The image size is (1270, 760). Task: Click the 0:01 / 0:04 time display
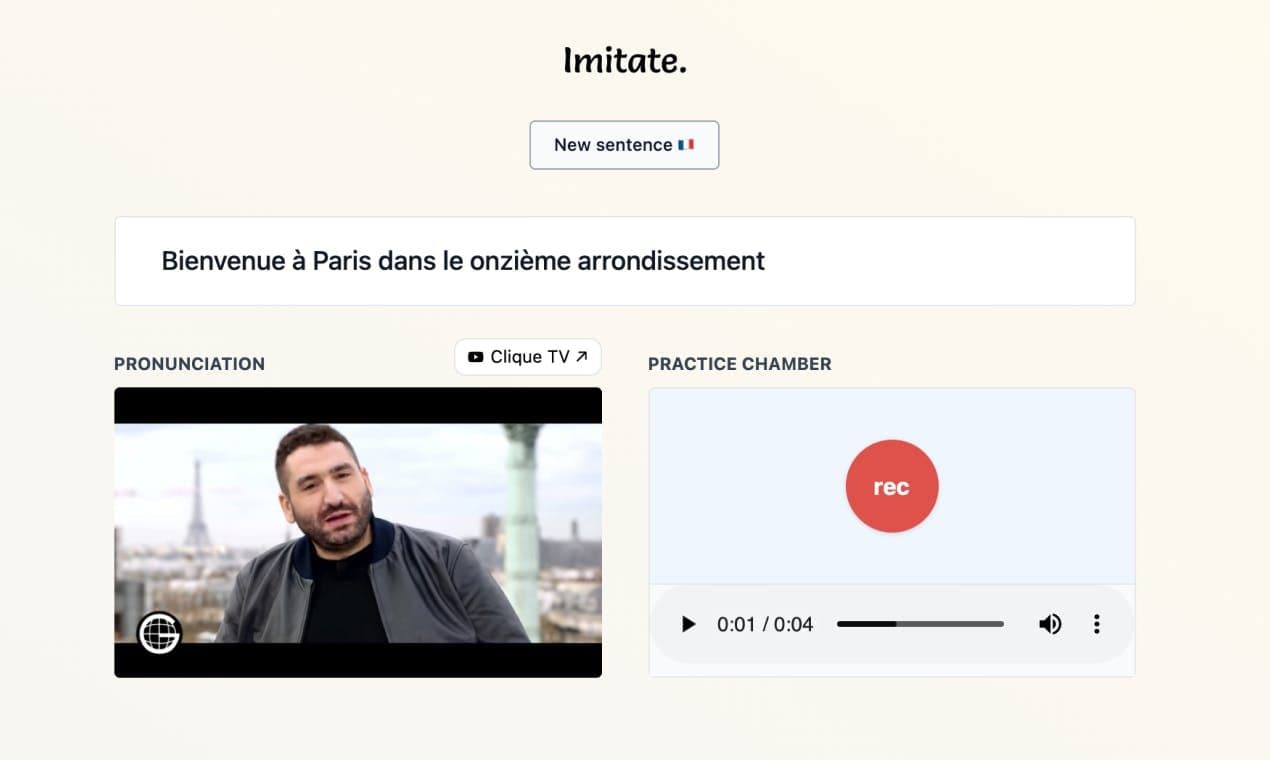click(x=765, y=624)
